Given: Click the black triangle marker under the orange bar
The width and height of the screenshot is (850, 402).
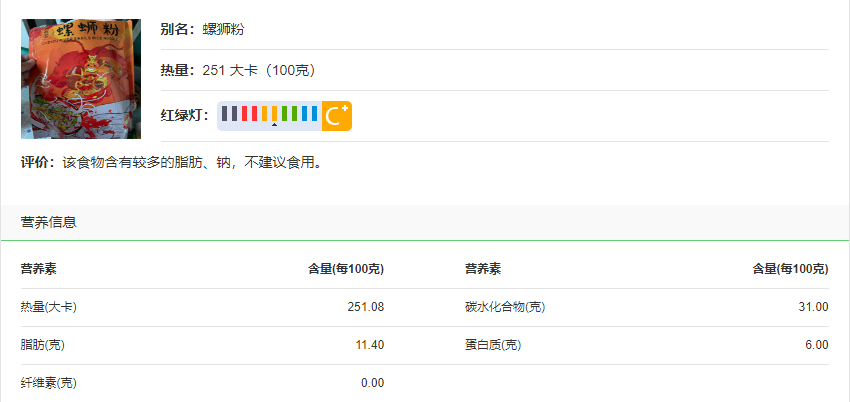Looking at the screenshot, I should [x=274, y=125].
